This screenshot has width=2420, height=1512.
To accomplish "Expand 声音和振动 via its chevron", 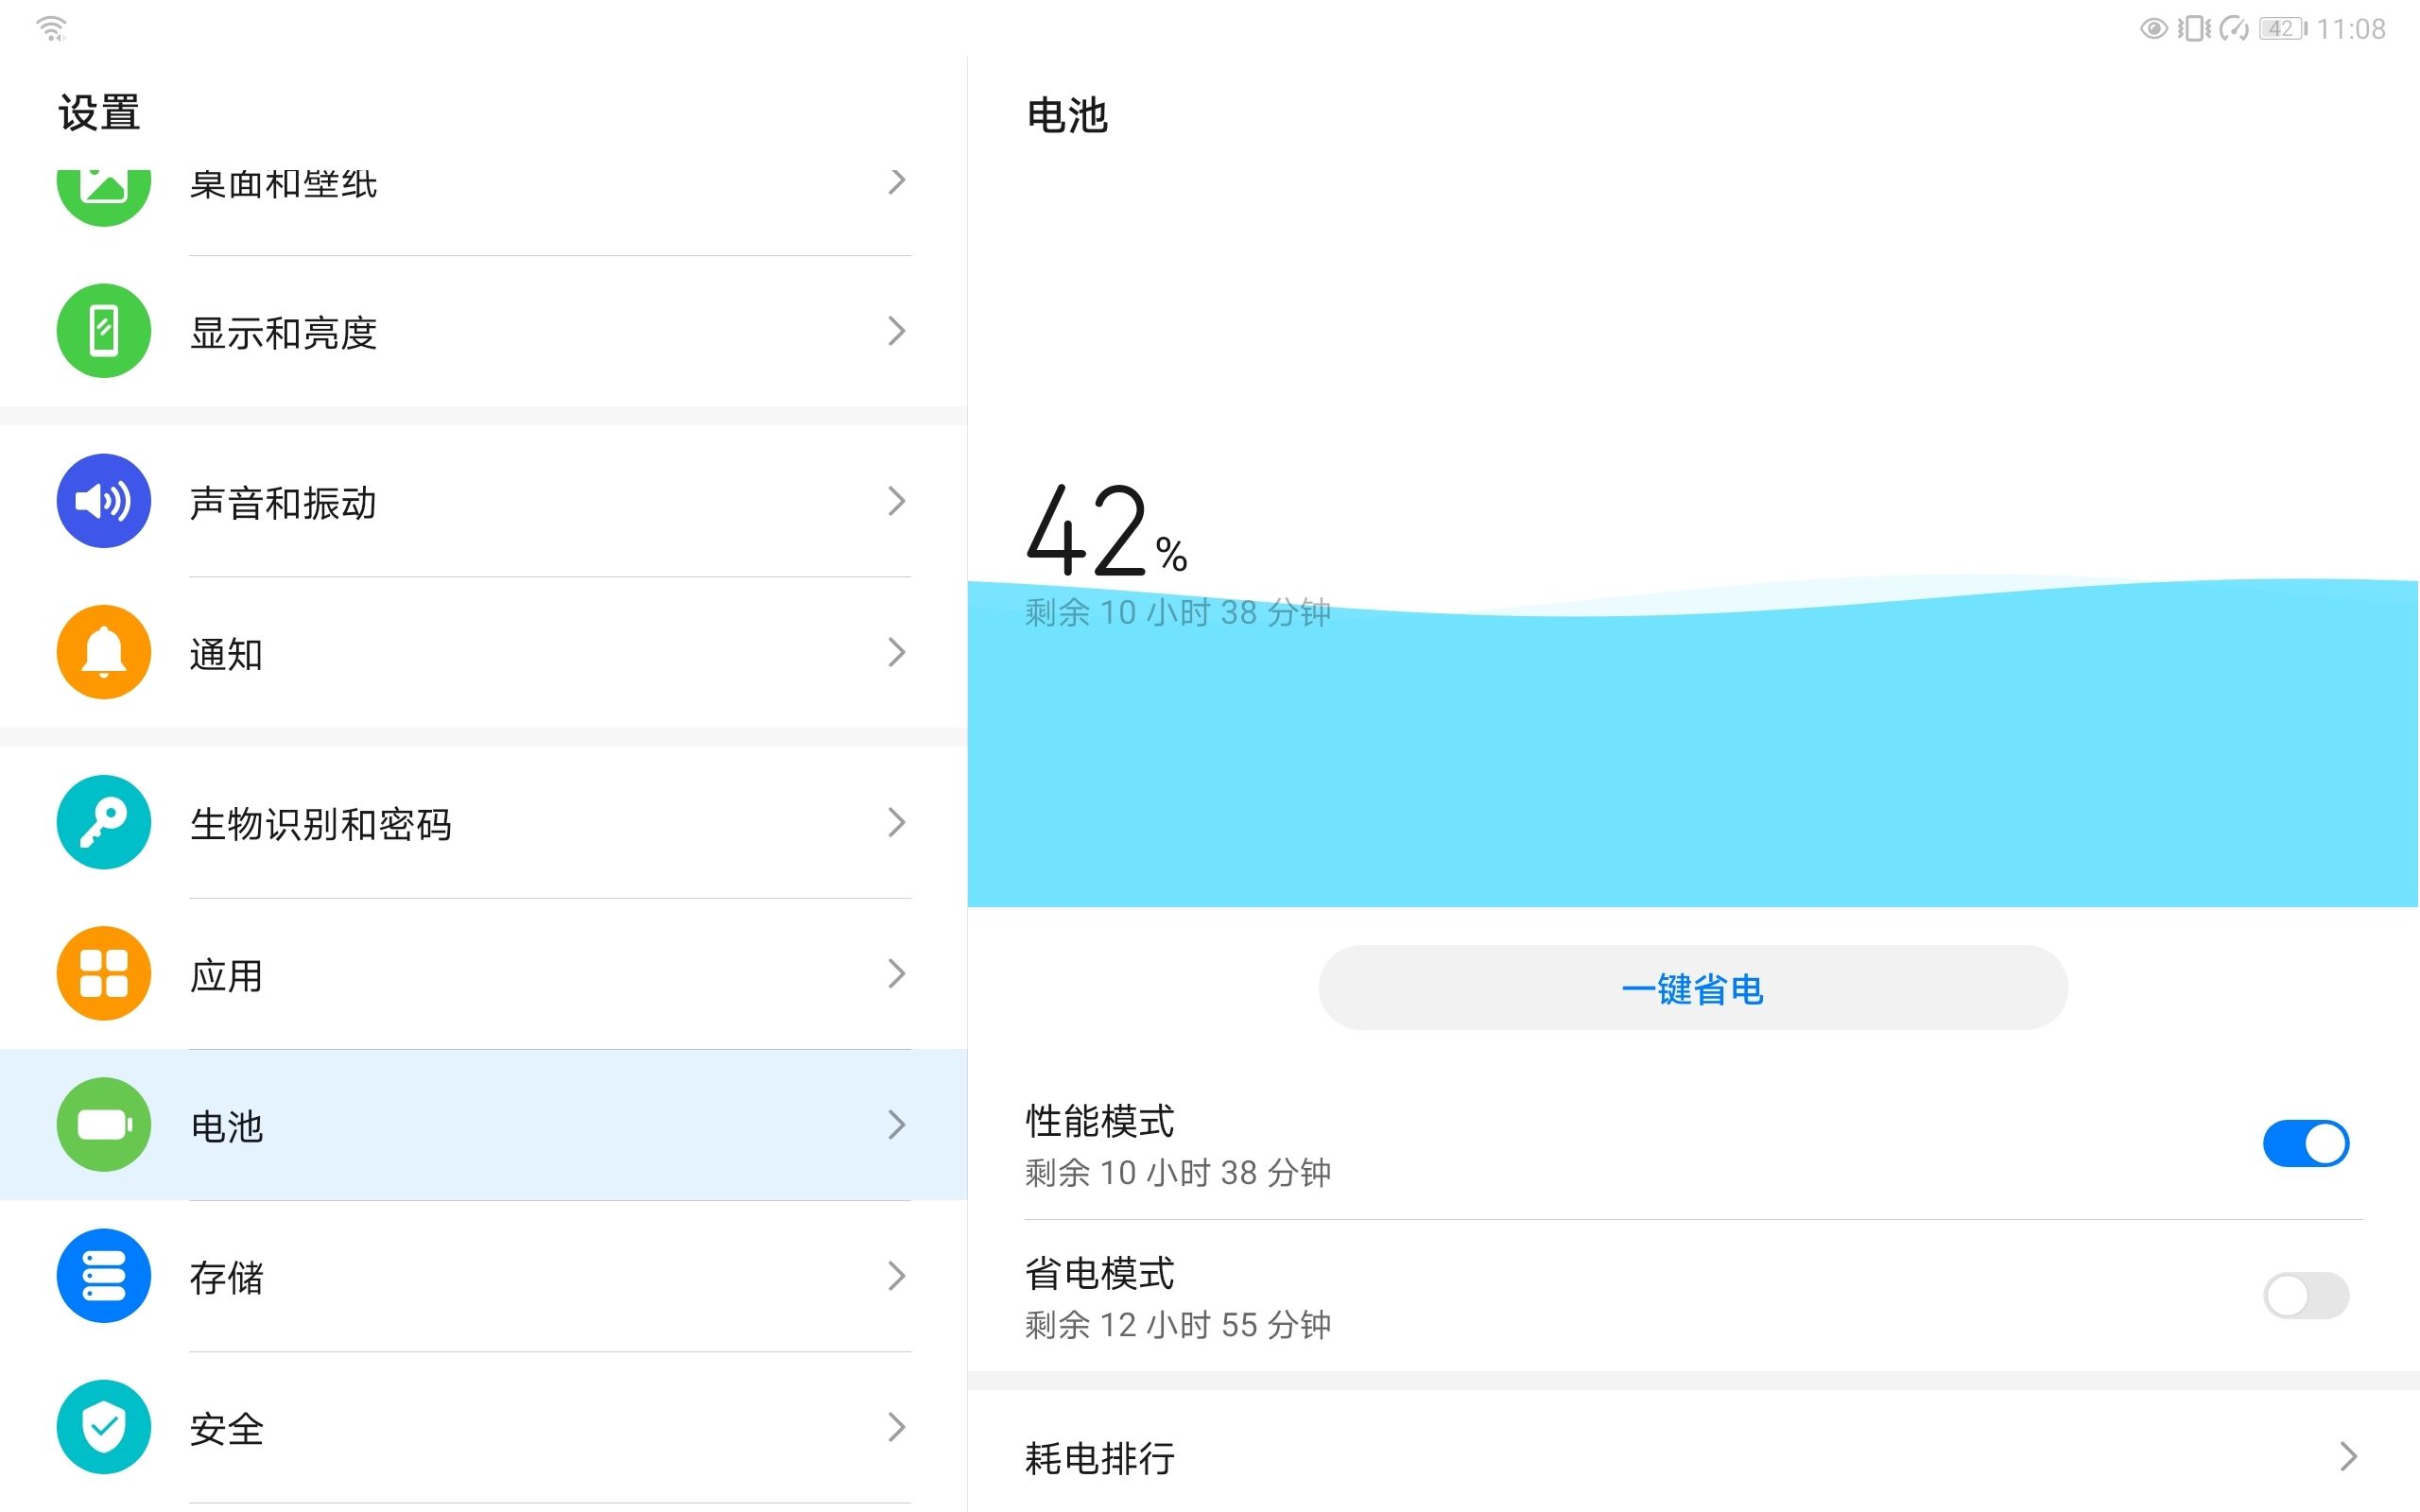I will (x=897, y=501).
